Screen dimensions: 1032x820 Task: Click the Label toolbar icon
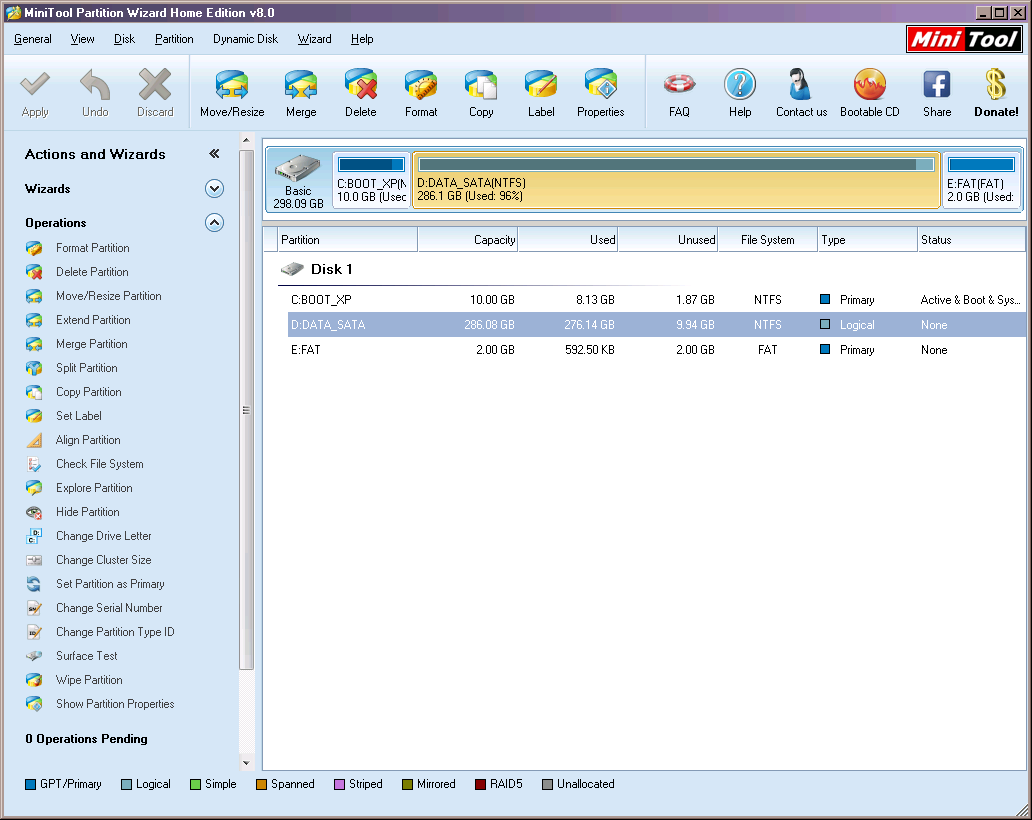[541, 85]
